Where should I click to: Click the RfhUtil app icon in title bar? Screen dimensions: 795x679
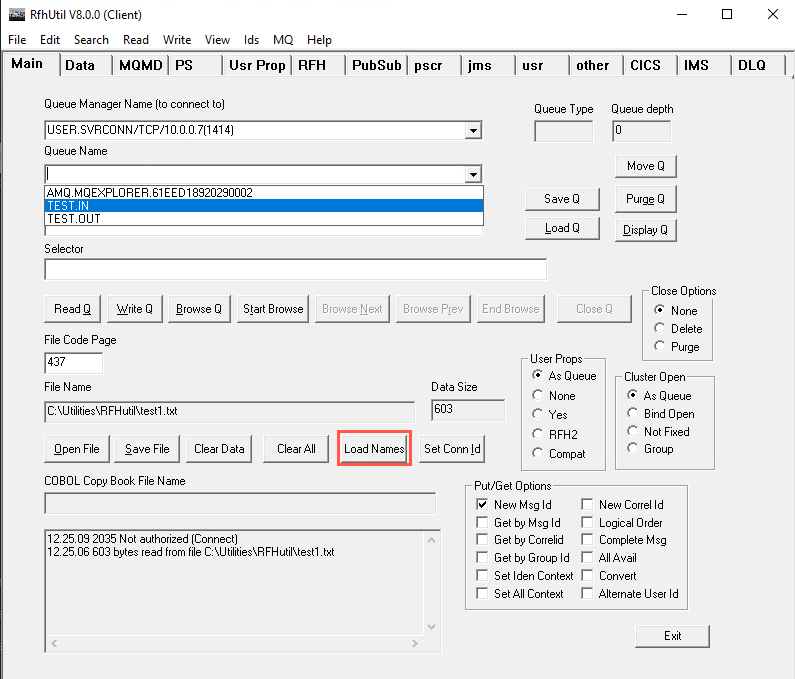tap(17, 15)
